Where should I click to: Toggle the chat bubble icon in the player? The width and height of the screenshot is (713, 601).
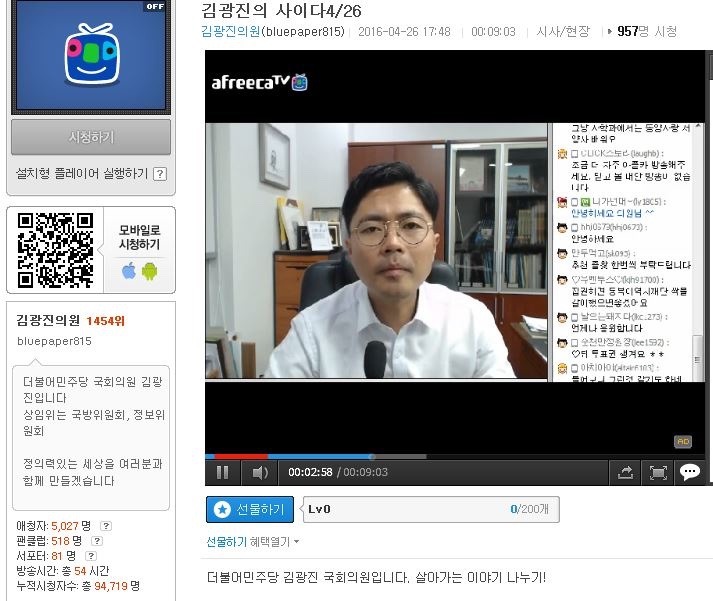point(689,472)
